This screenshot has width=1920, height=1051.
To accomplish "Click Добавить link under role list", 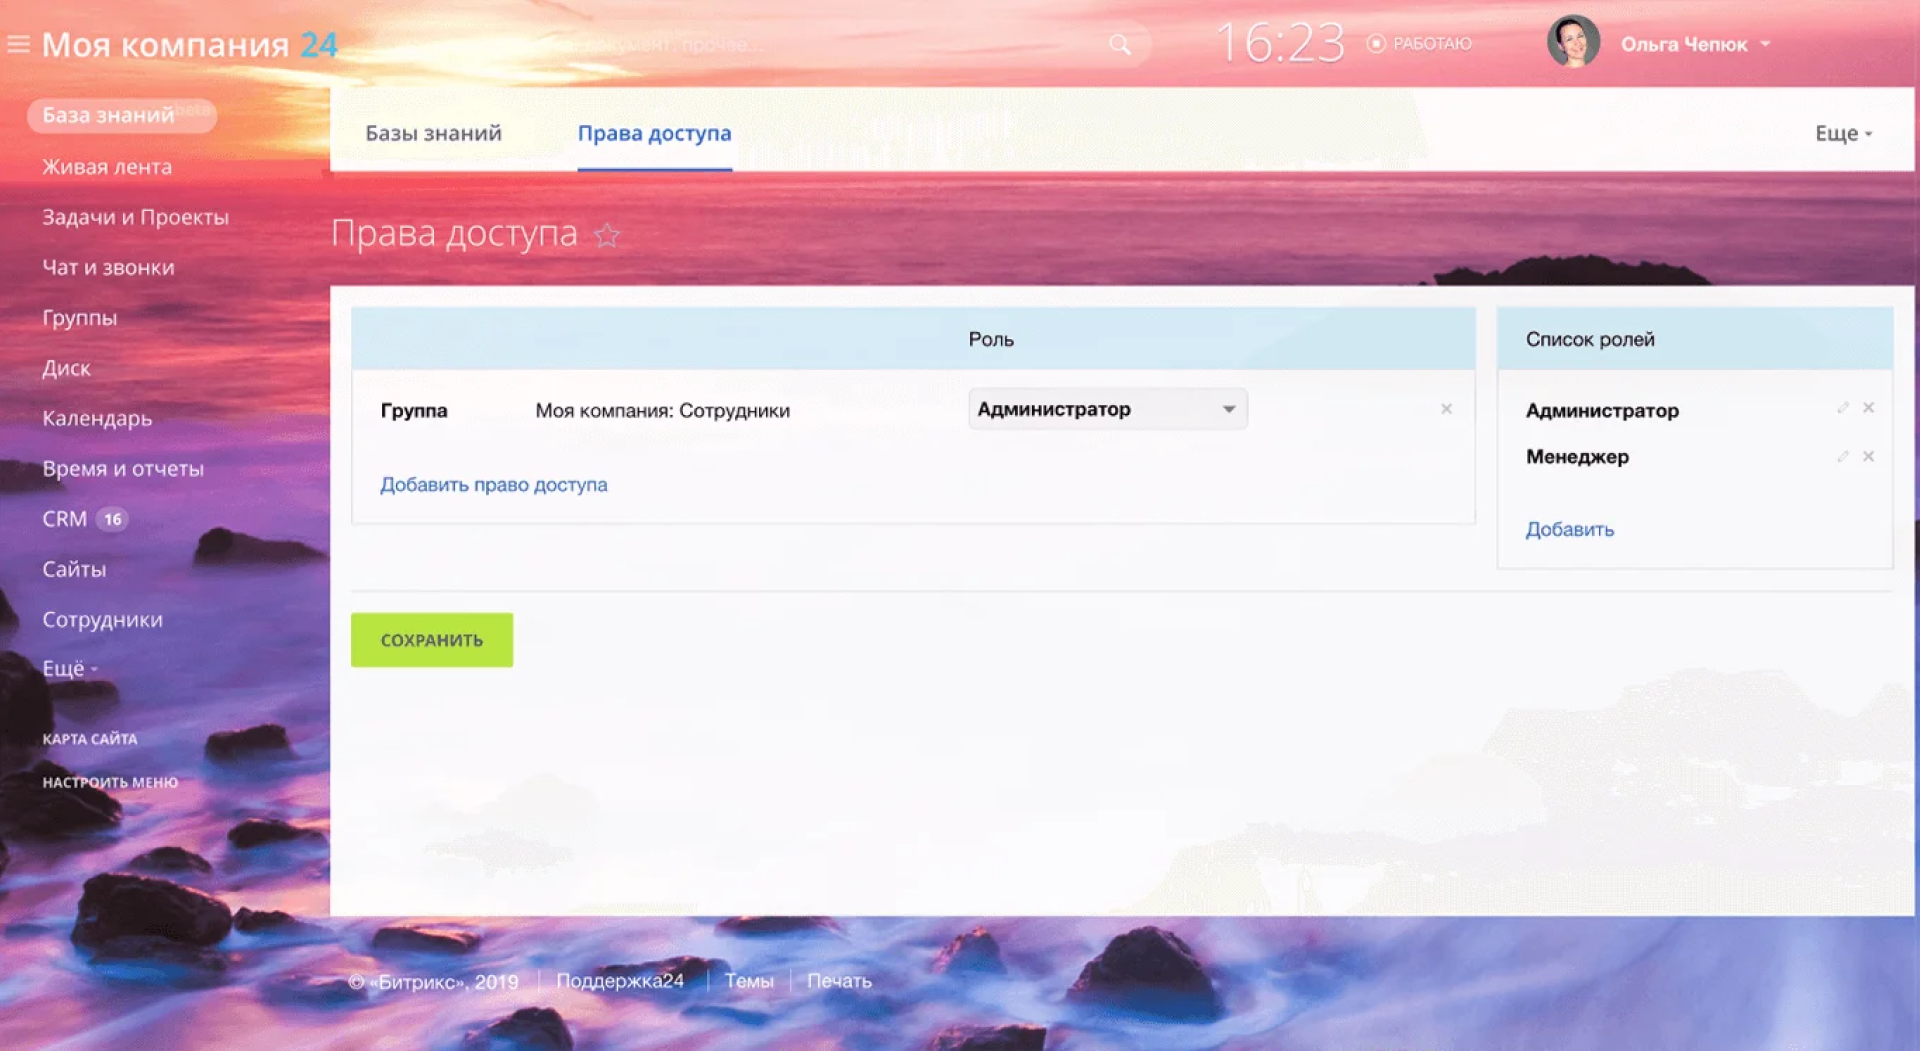I will [1570, 529].
